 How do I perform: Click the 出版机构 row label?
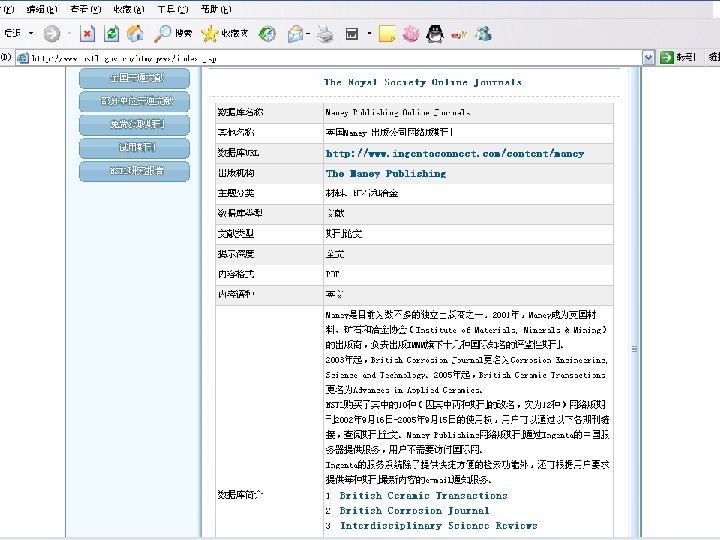236,173
